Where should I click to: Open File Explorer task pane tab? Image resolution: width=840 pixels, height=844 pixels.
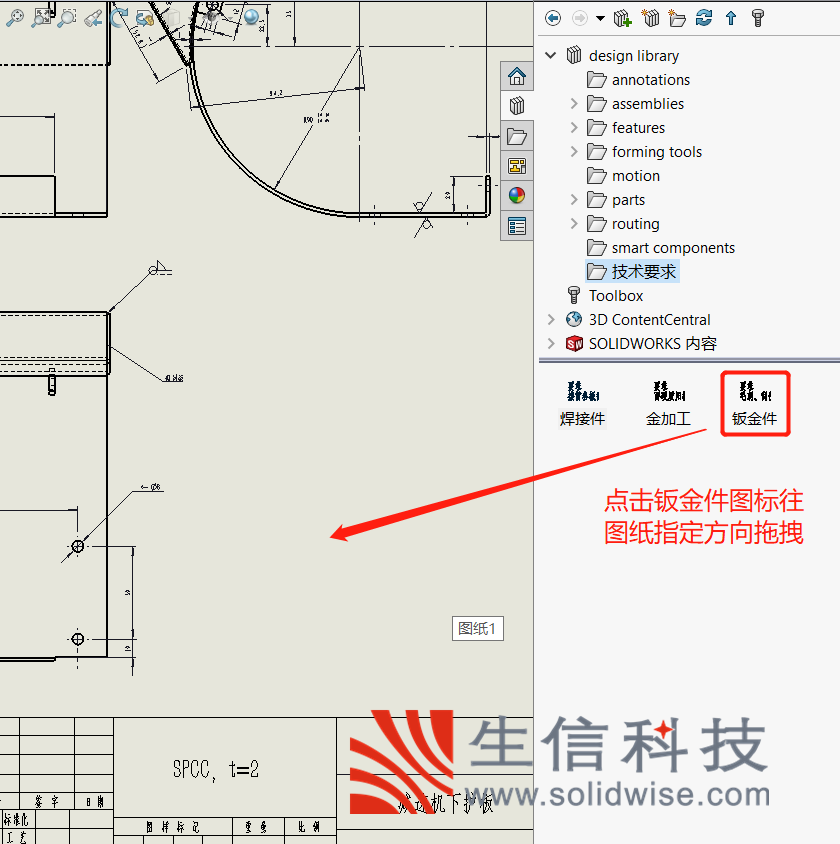point(517,136)
